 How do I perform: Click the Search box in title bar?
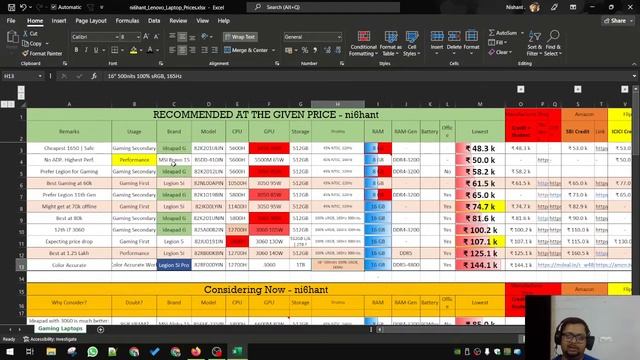[323, 7]
